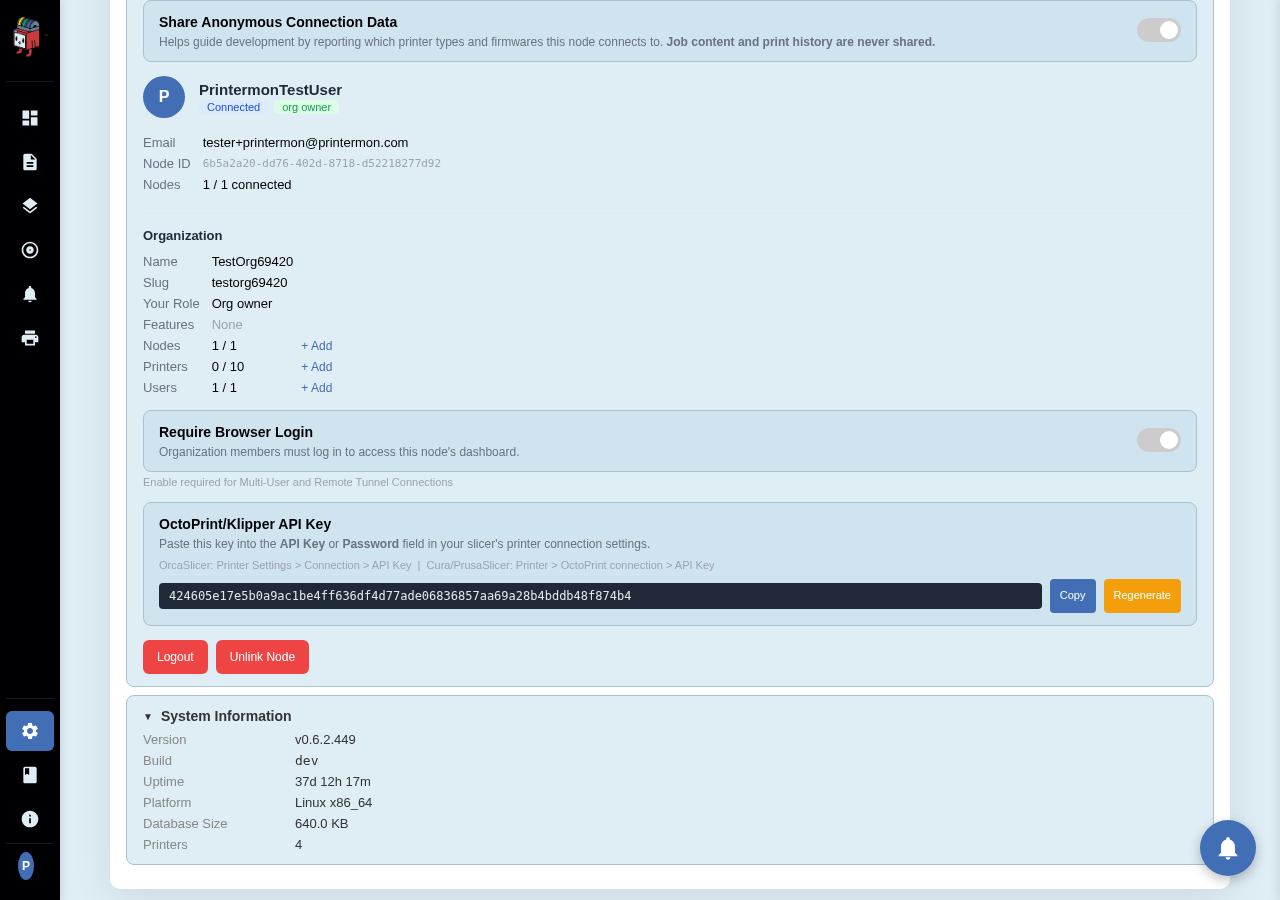This screenshot has height=900, width=1280.
Task: Click the Organization heading
Action: click(x=183, y=236)
